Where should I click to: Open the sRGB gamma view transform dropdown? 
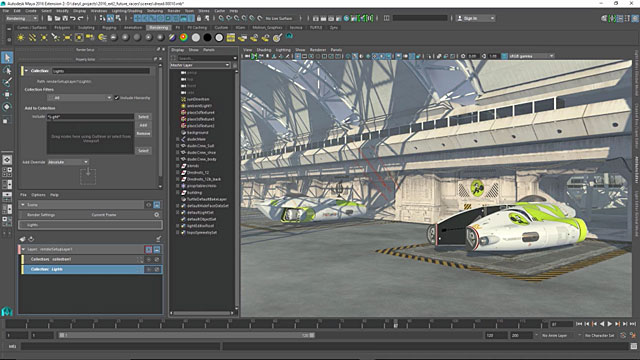531,56
